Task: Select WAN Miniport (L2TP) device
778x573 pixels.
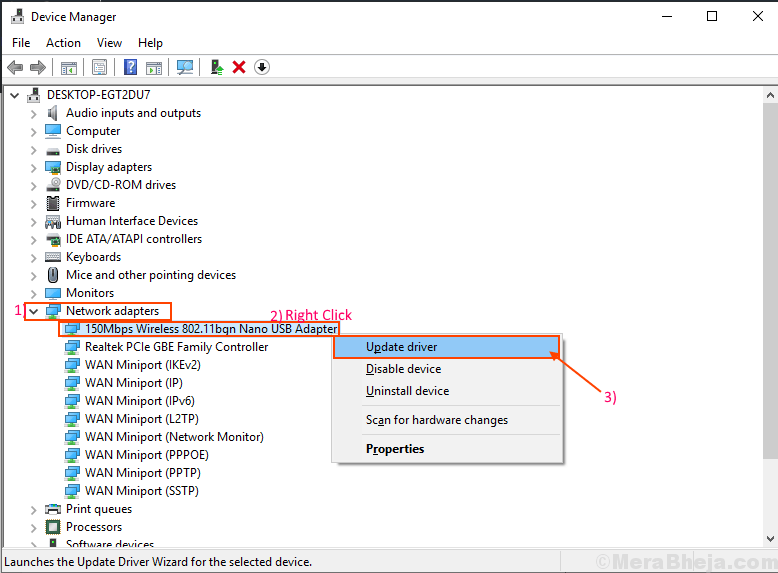Action: (142, 419)
